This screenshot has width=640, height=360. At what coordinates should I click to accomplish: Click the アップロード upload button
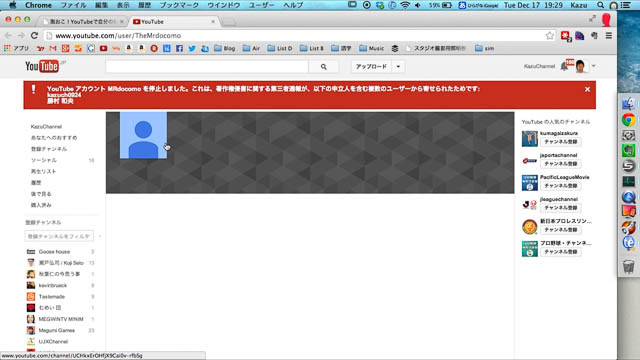pyautogui.click(x=371, y=67)
